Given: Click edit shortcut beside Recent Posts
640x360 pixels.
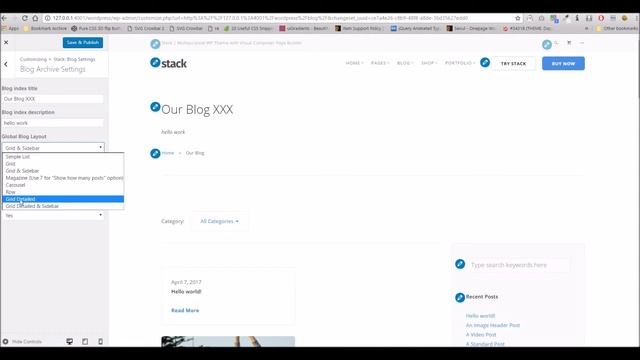Looking at the screenshot, I should click(460, 298).
